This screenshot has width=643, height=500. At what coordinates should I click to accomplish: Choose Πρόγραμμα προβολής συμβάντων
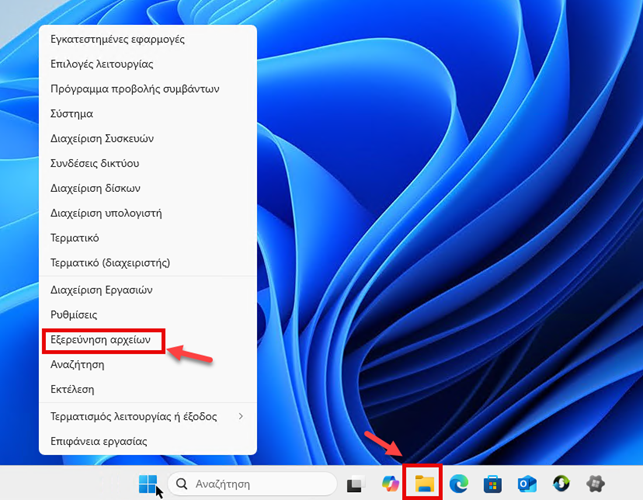pyautogui.click(x=148, y=89)
